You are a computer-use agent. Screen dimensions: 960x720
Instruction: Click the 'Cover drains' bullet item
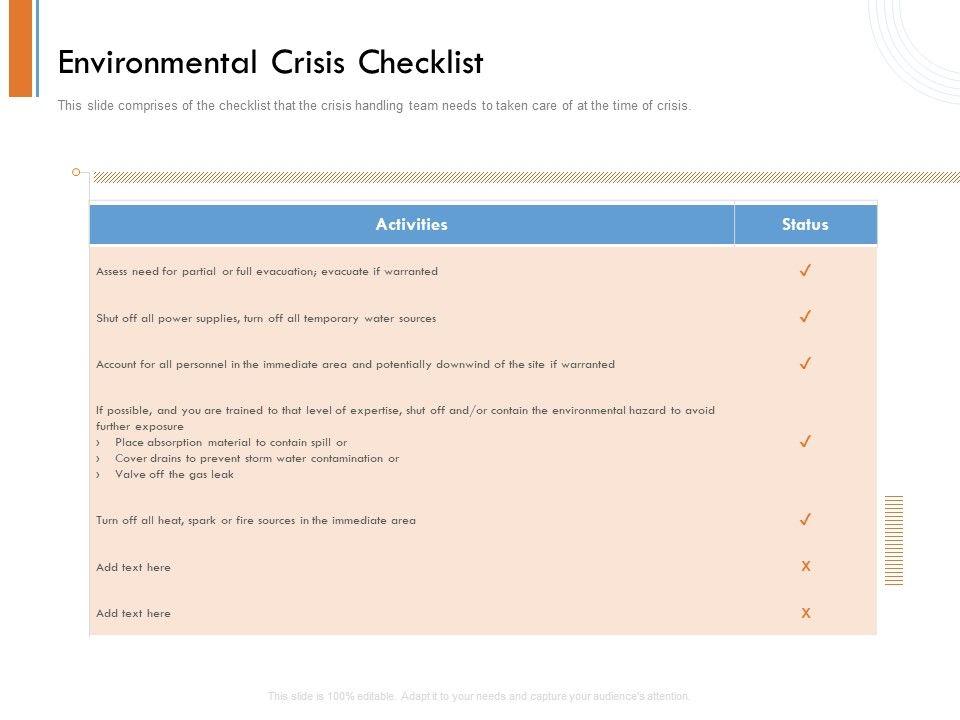tap(257, 458)
